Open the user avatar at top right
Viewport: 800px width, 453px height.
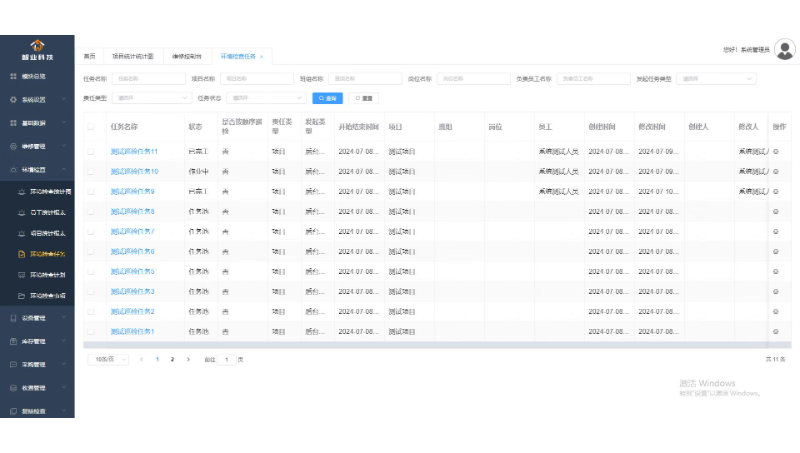coord(785,49)
